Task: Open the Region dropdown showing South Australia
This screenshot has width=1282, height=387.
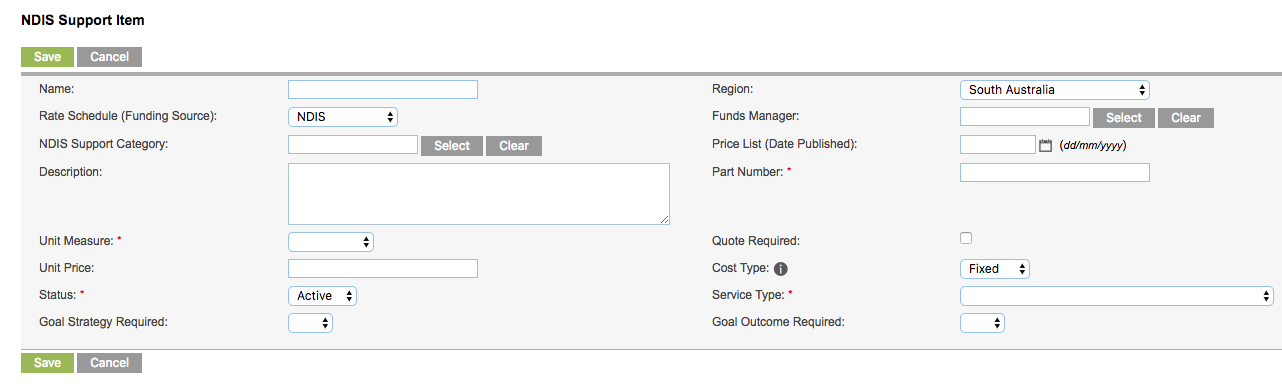Action: click(x=1055, y=90)
